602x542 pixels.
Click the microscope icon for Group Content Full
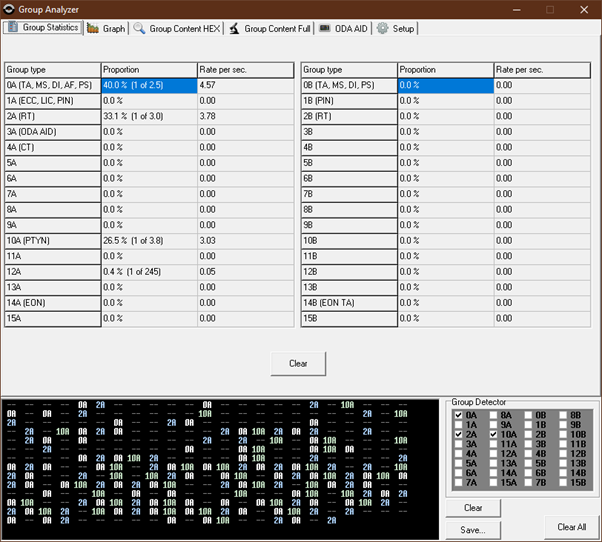tap(234, 28)
